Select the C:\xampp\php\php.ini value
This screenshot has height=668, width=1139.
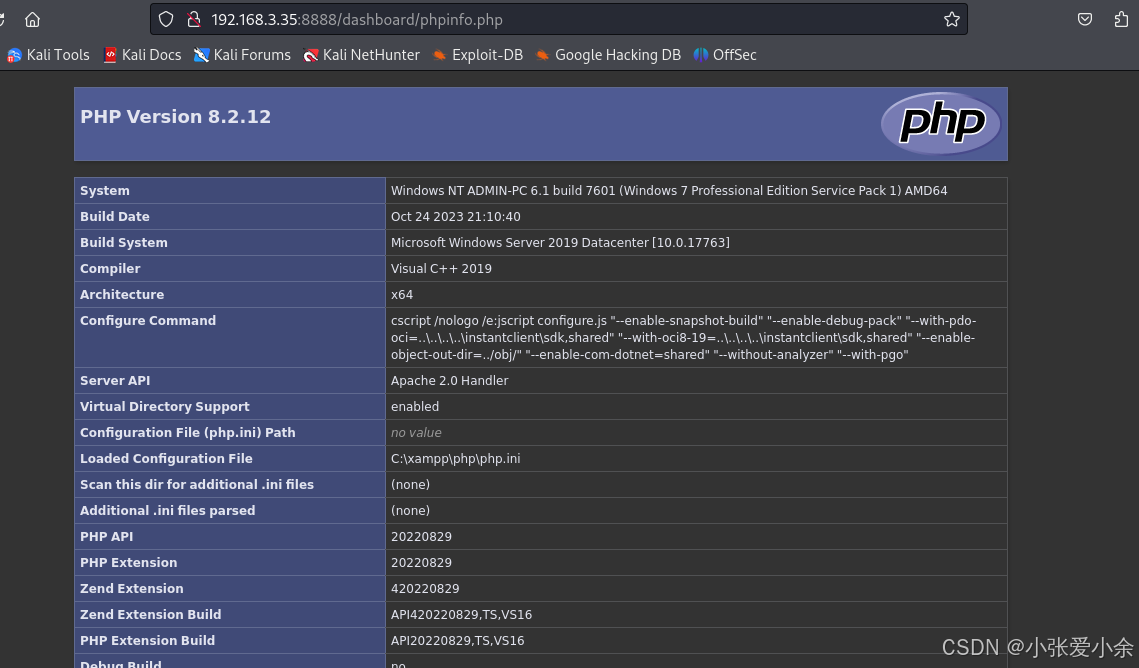click(x=455, y=459)
